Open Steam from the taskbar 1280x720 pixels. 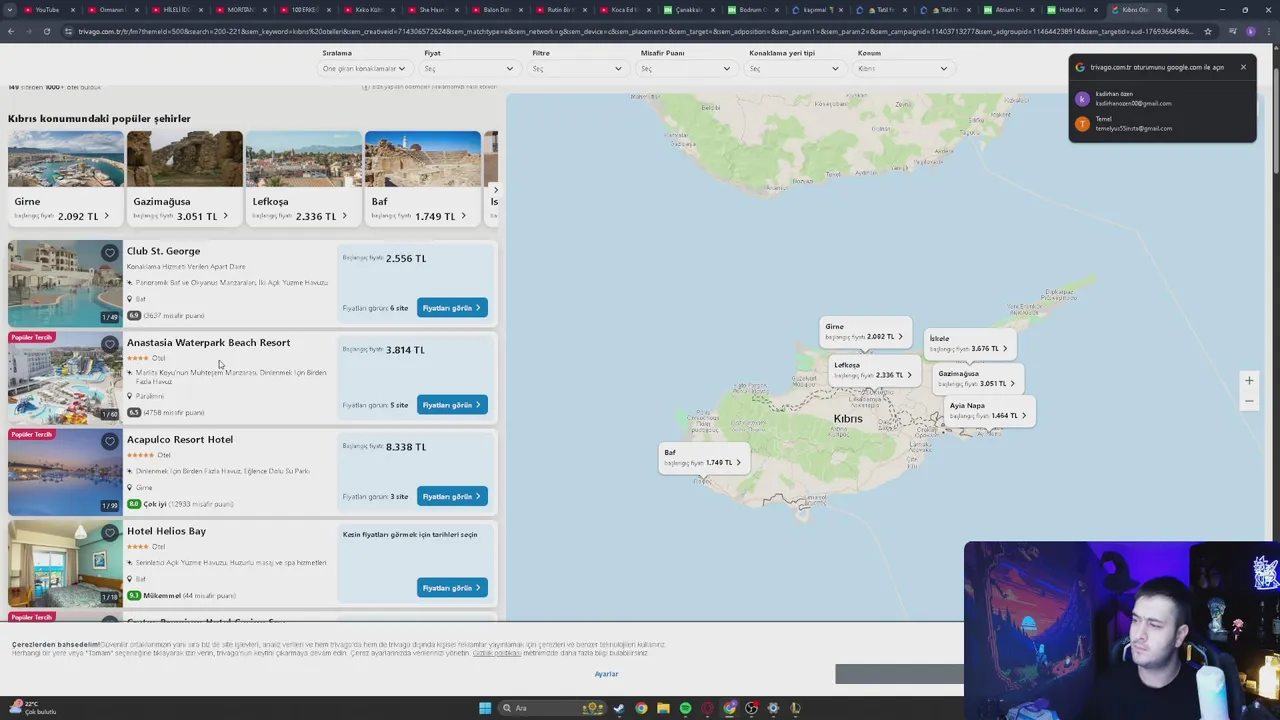coord(619,708)
